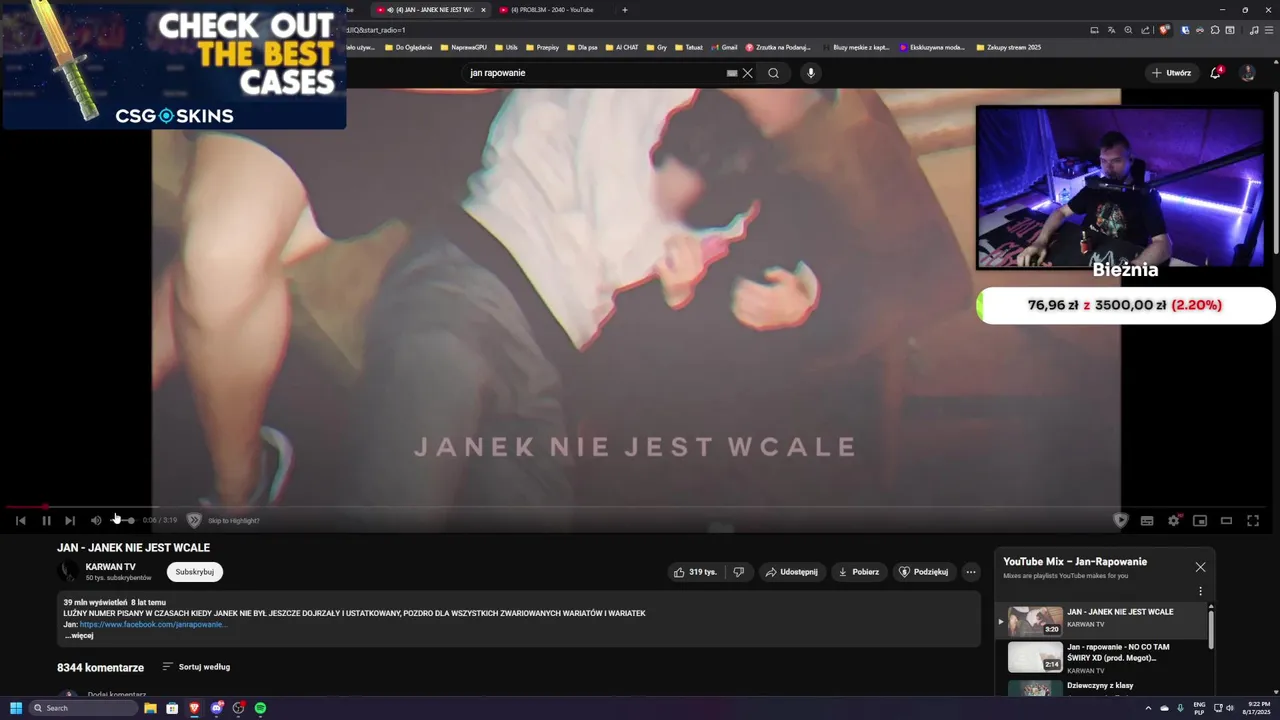Viewport: 1280px width, 720px height.
Task: Open the Zakupy stream 2025 bookmark folder
Action: [x=1008, y=47]
